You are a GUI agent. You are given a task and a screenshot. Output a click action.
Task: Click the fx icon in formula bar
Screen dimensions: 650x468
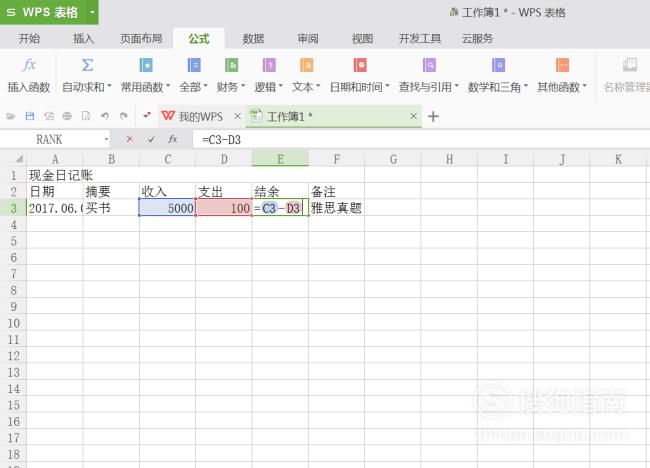tap(173, 139)
